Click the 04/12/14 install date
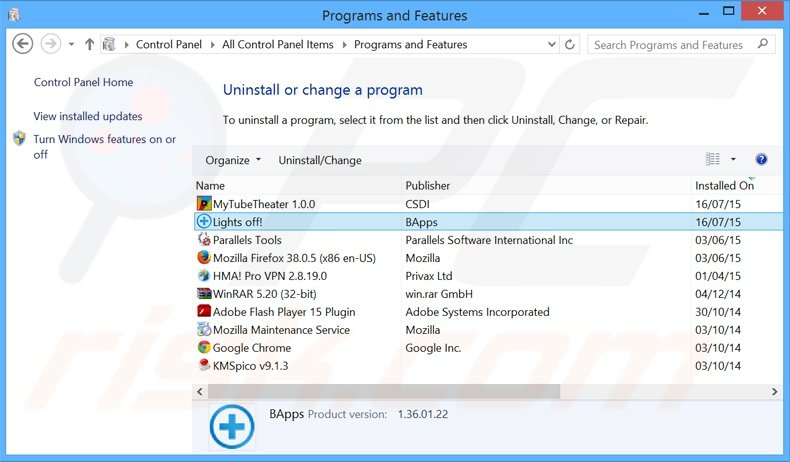The height and width of the screenshot is (462, 790). pos(718,294)
